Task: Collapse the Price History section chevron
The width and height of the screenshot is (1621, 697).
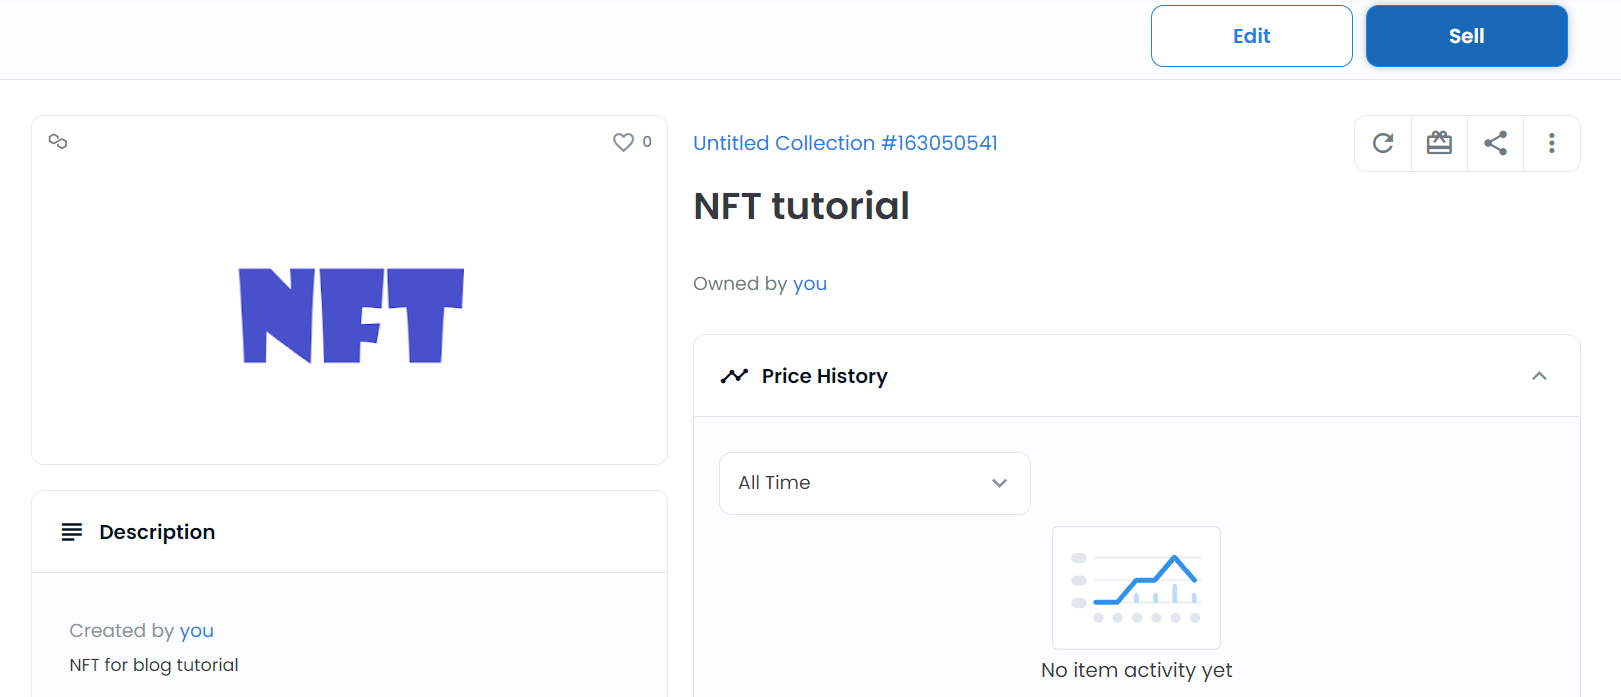Action: [x=1539, y=376]
